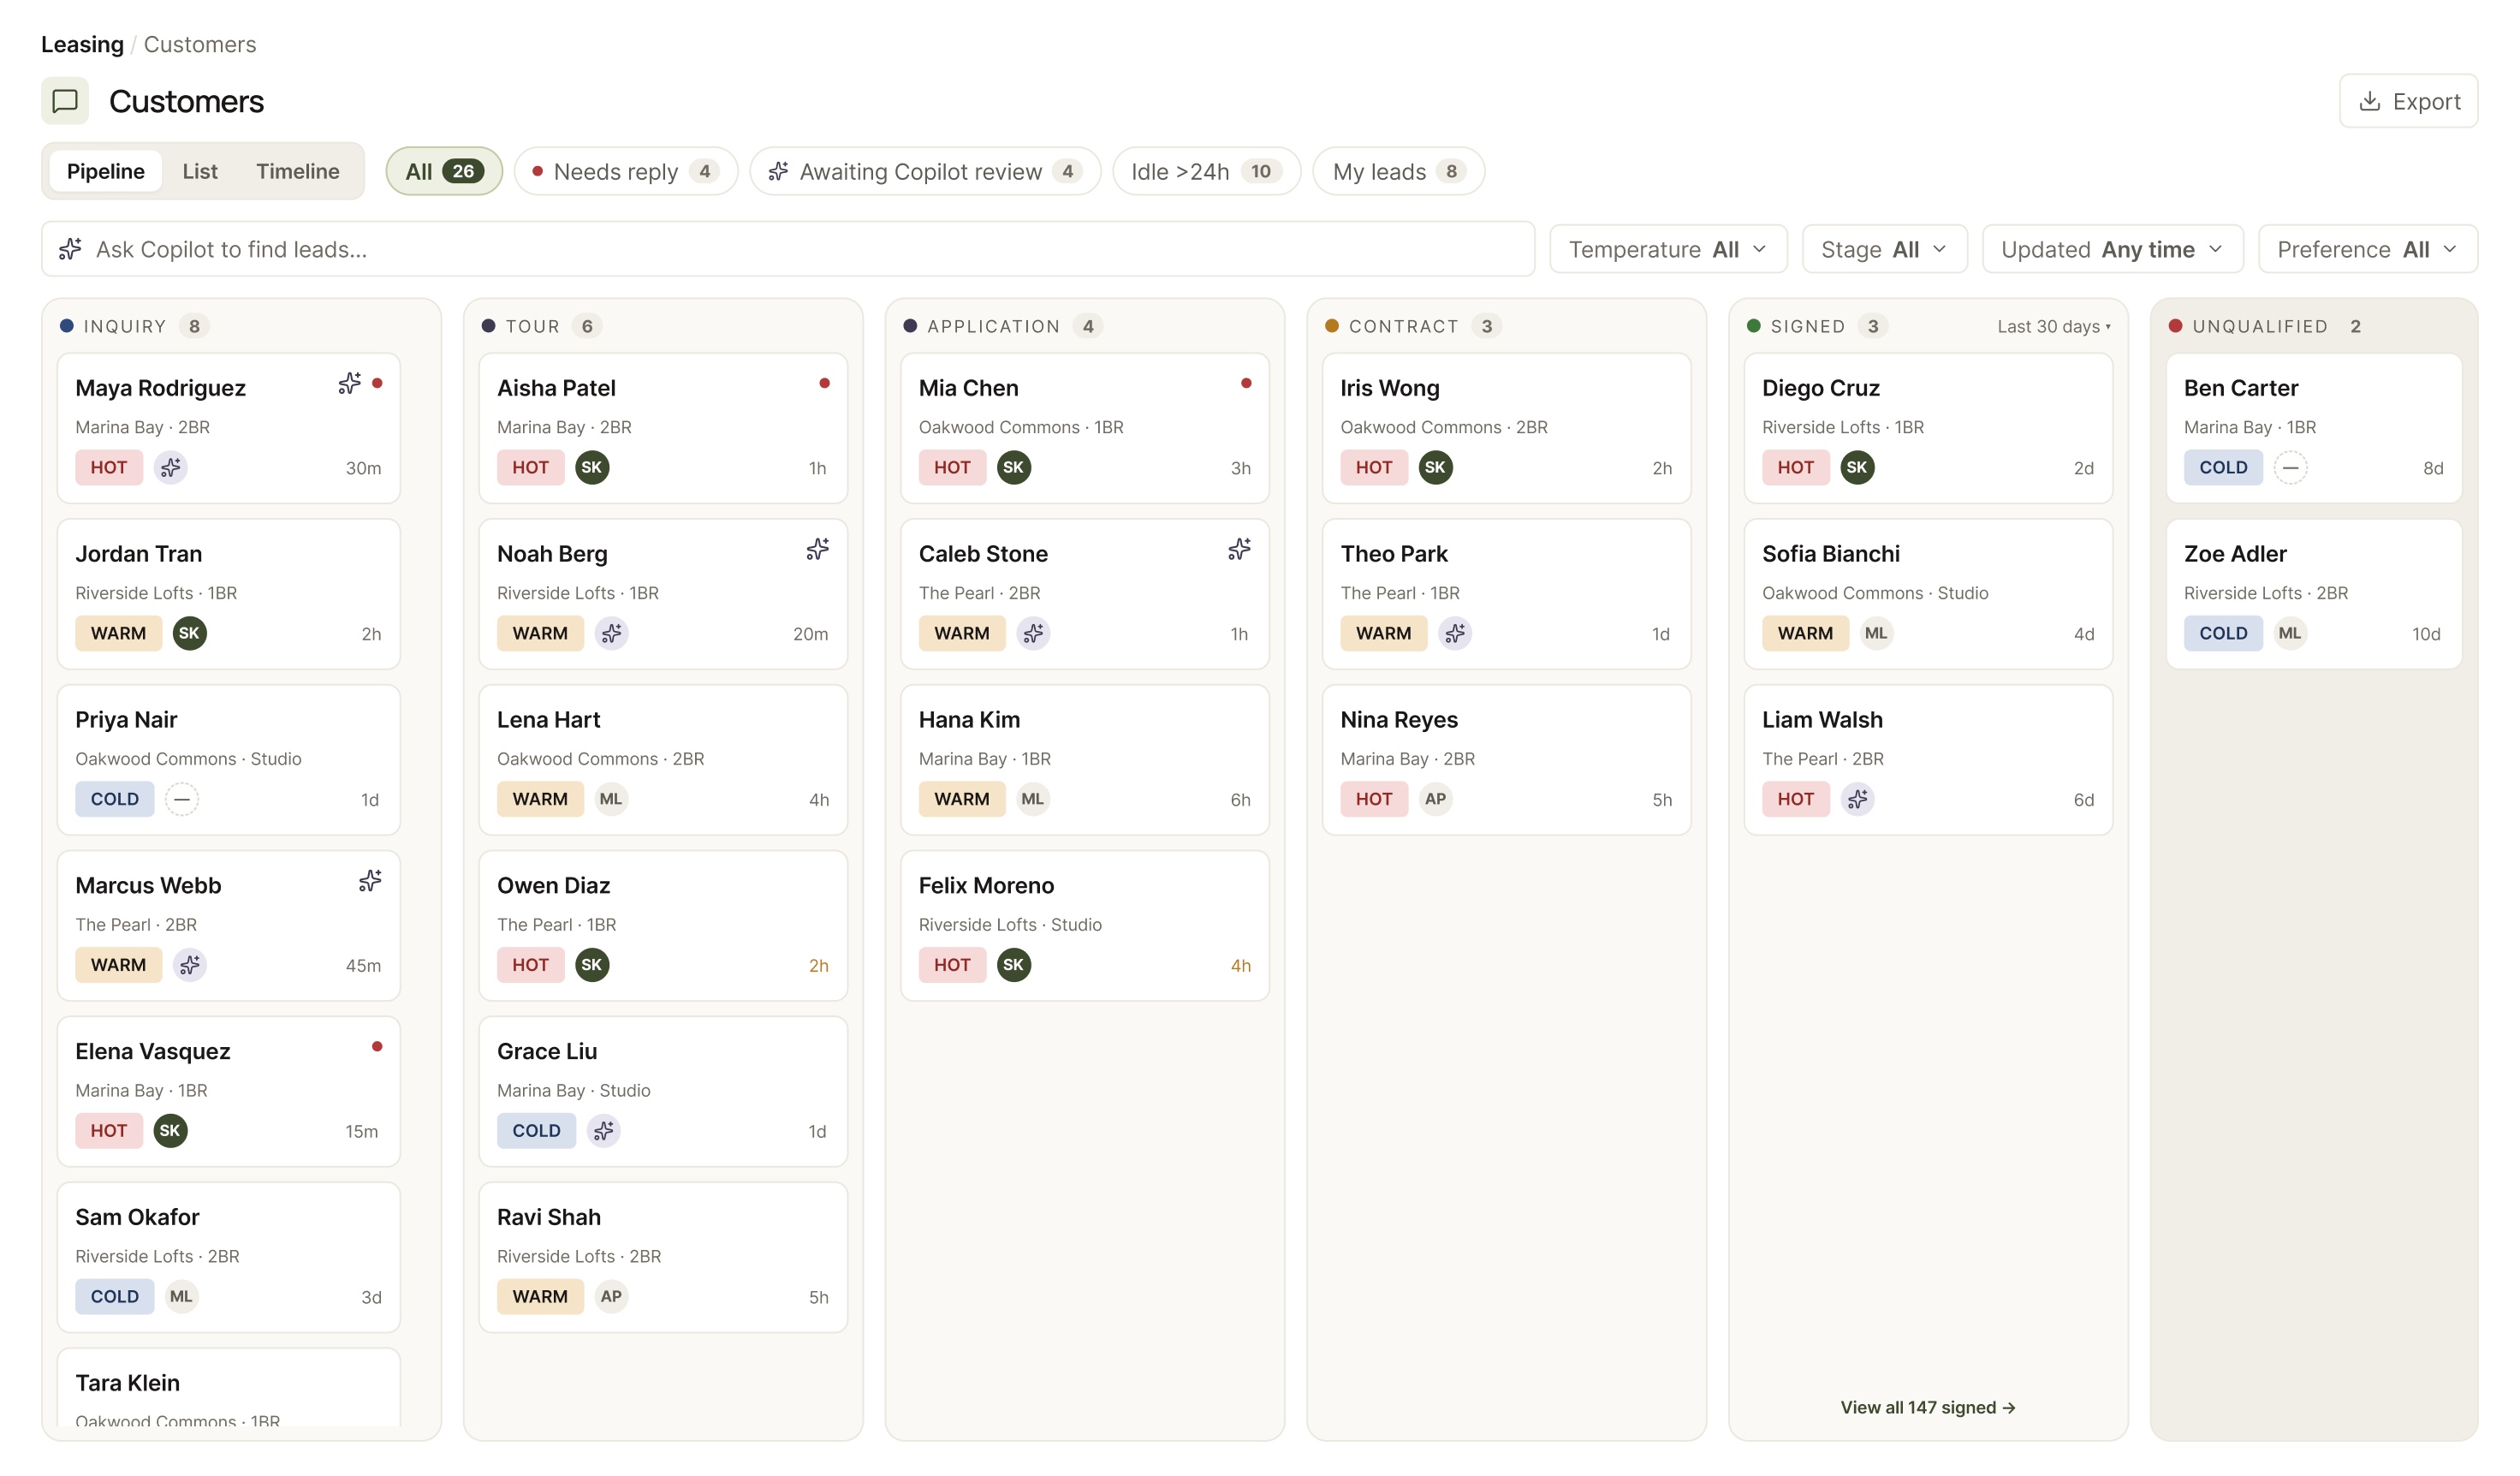2520x1476 pixels.
Task: Click the AP avatar on Nina Reyes card
Action: [x=1435, y=799]
